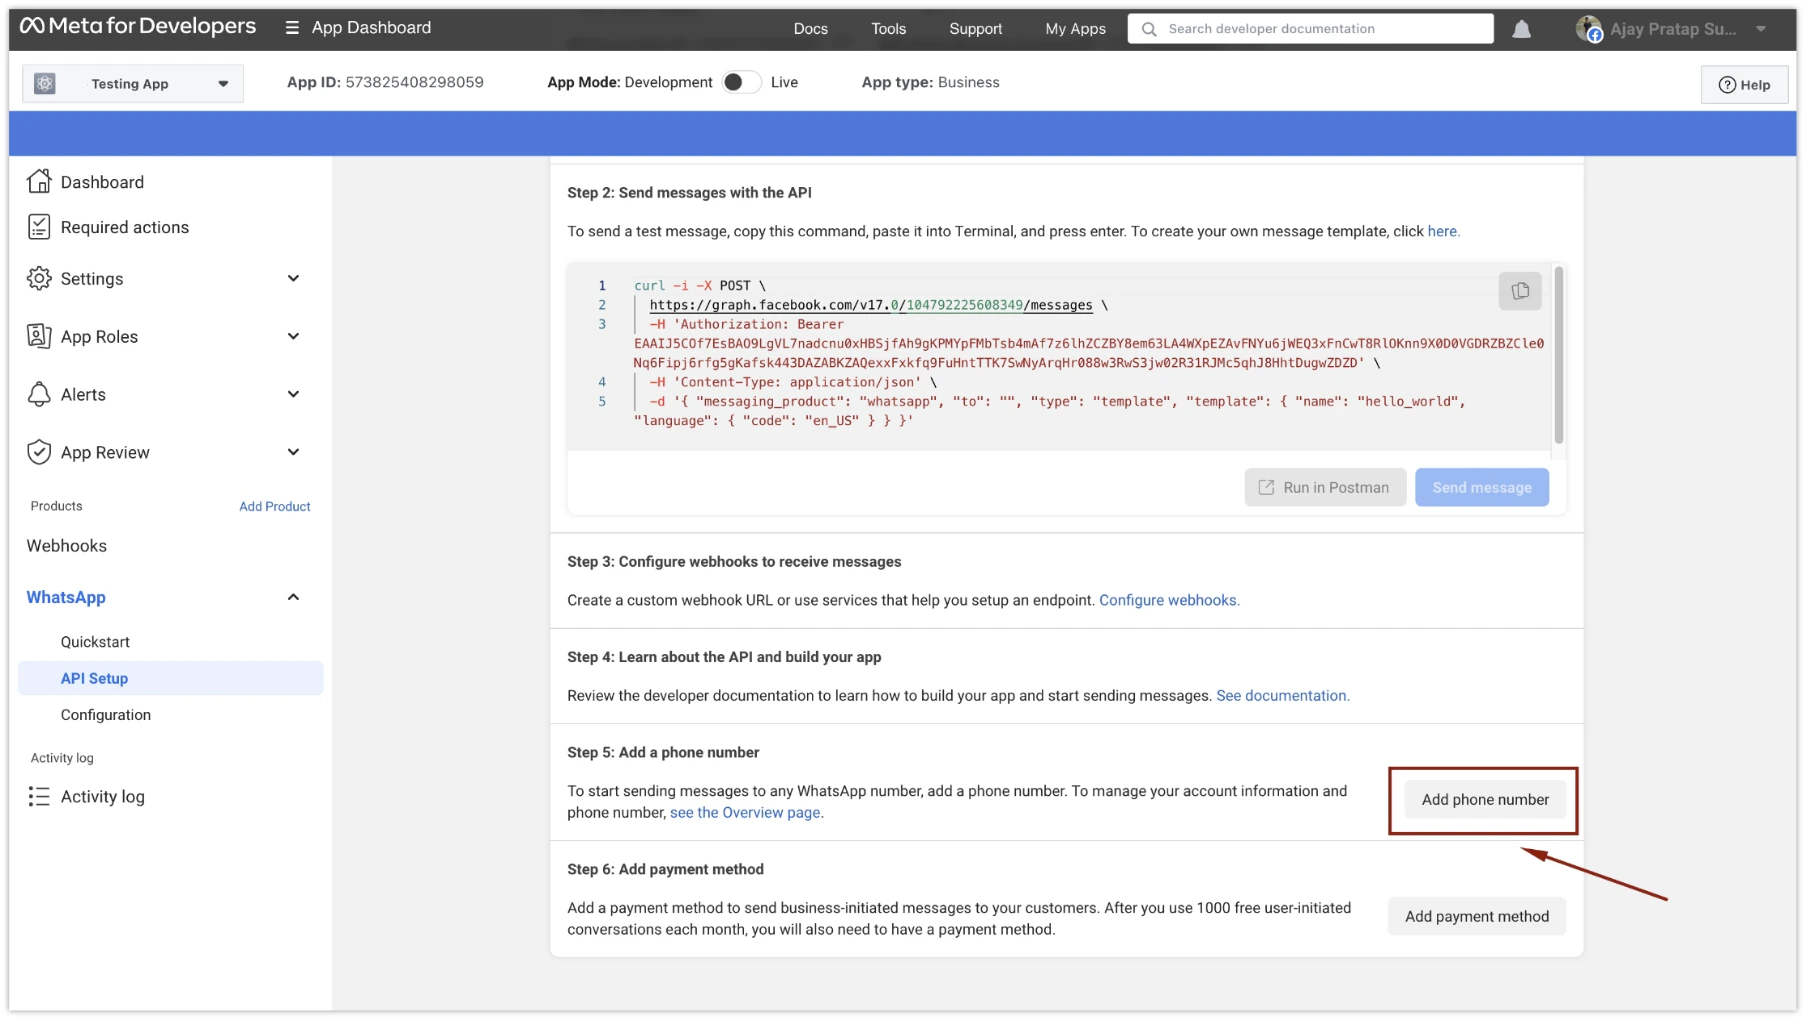The image size is (1806, 1020).
Task: Open Required actions in the sidebar
Action: [x=125, y=227]
